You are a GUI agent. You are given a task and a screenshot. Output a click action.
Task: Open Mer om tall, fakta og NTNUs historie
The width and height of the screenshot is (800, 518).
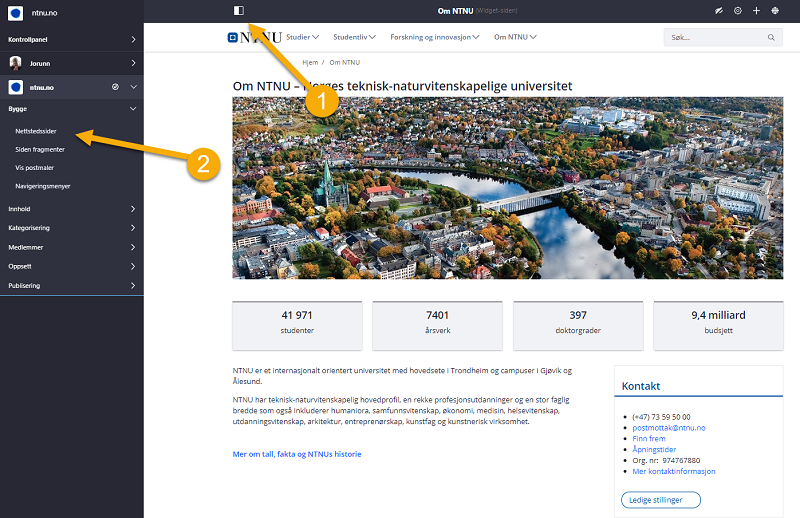(x=297, y=454)
